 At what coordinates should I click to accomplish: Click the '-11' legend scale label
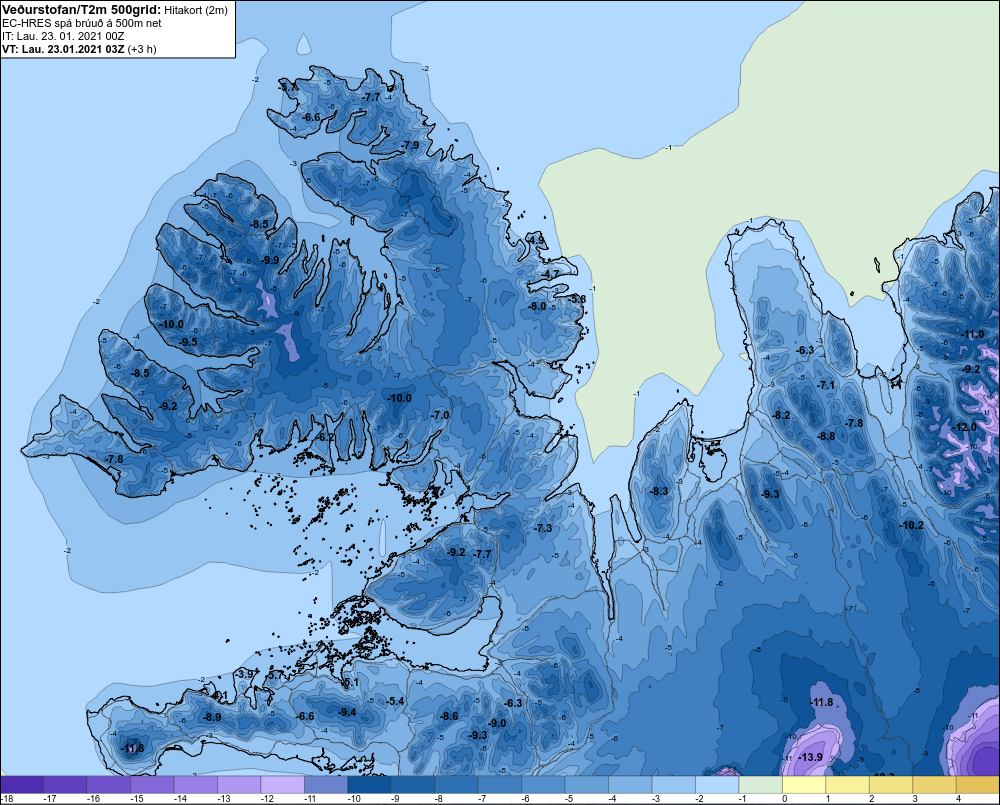pos(311,799)
